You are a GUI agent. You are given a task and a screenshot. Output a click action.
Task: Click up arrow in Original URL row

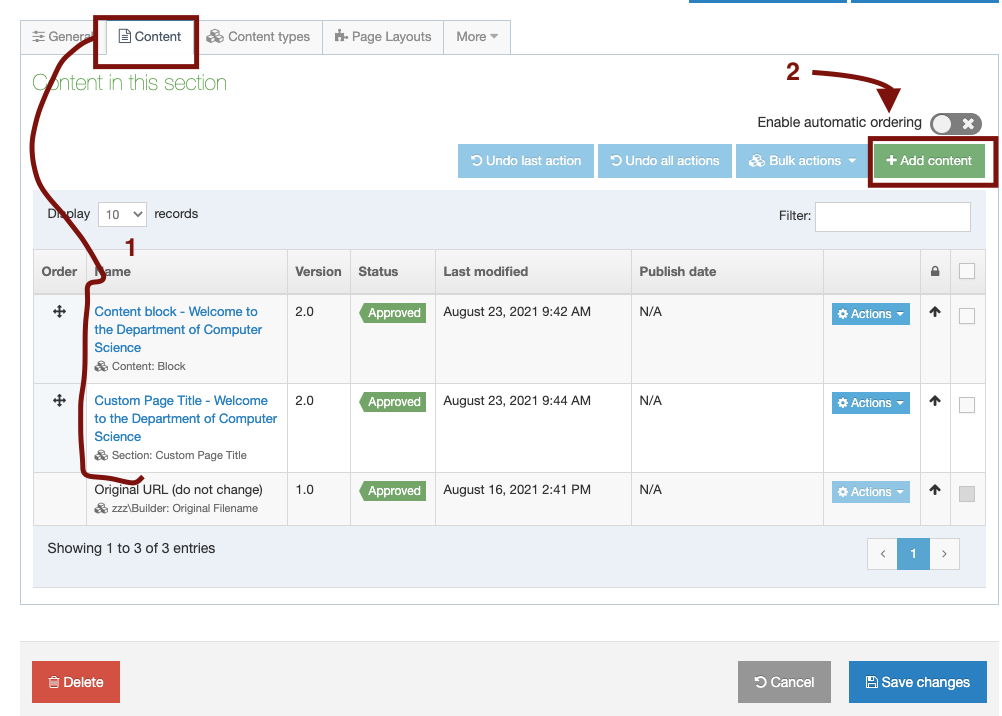tap(935, 490)
